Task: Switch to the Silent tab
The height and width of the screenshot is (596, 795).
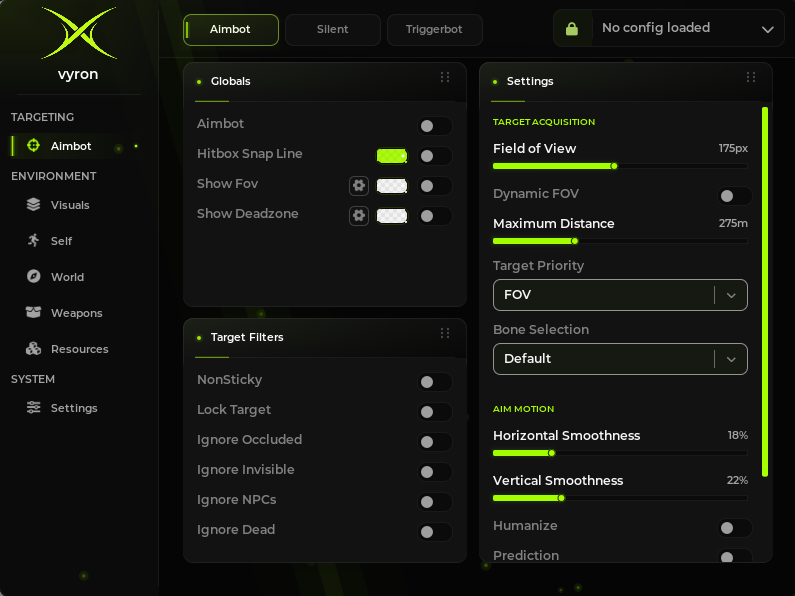Action: (x=333, y=29)
